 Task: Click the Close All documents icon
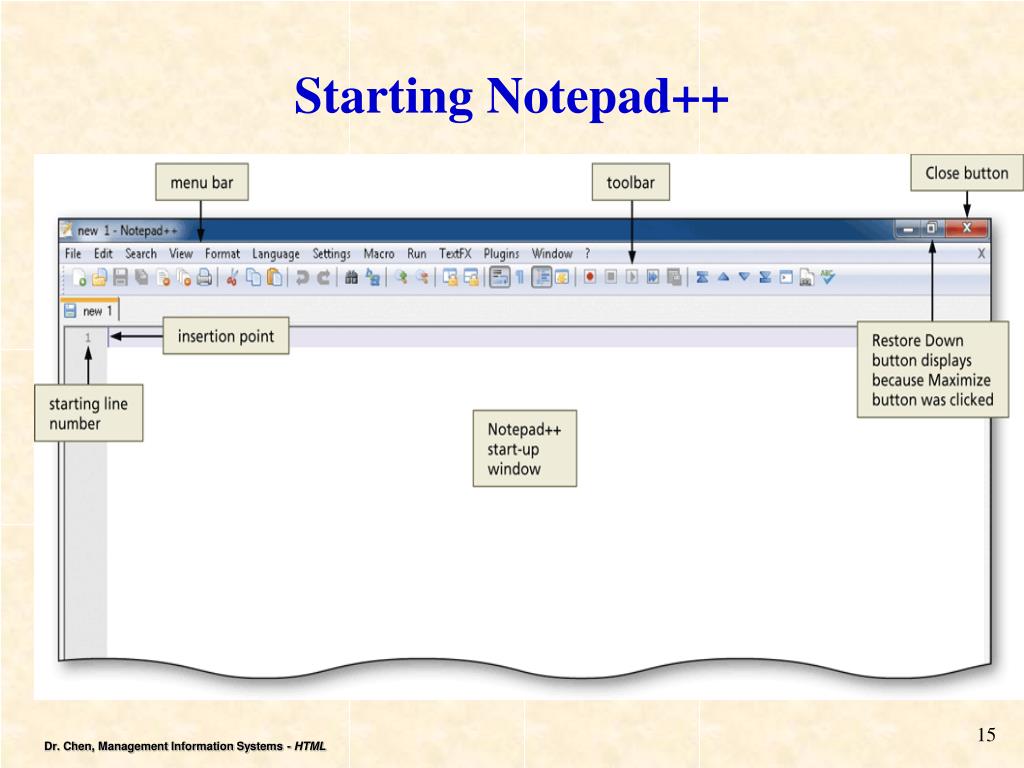point(184,278)
